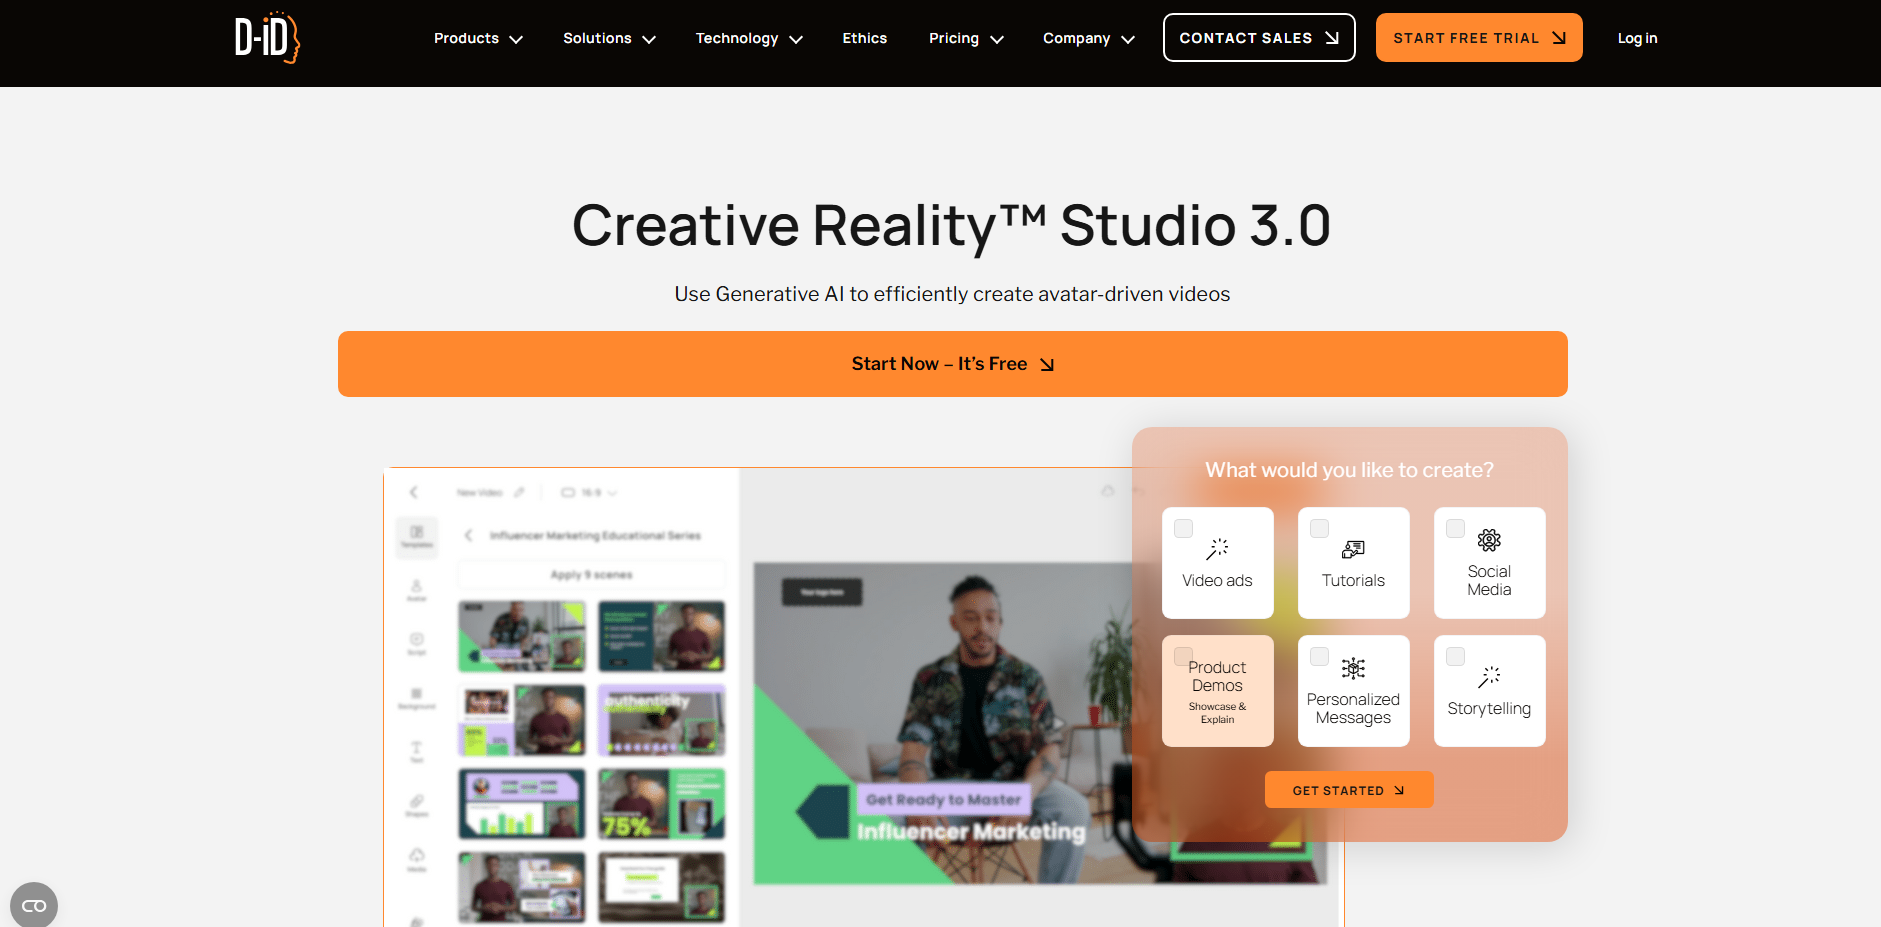Click the Social Media atom icon
The width and height of the screenshot is (1881, 927).
point(1489,540)
